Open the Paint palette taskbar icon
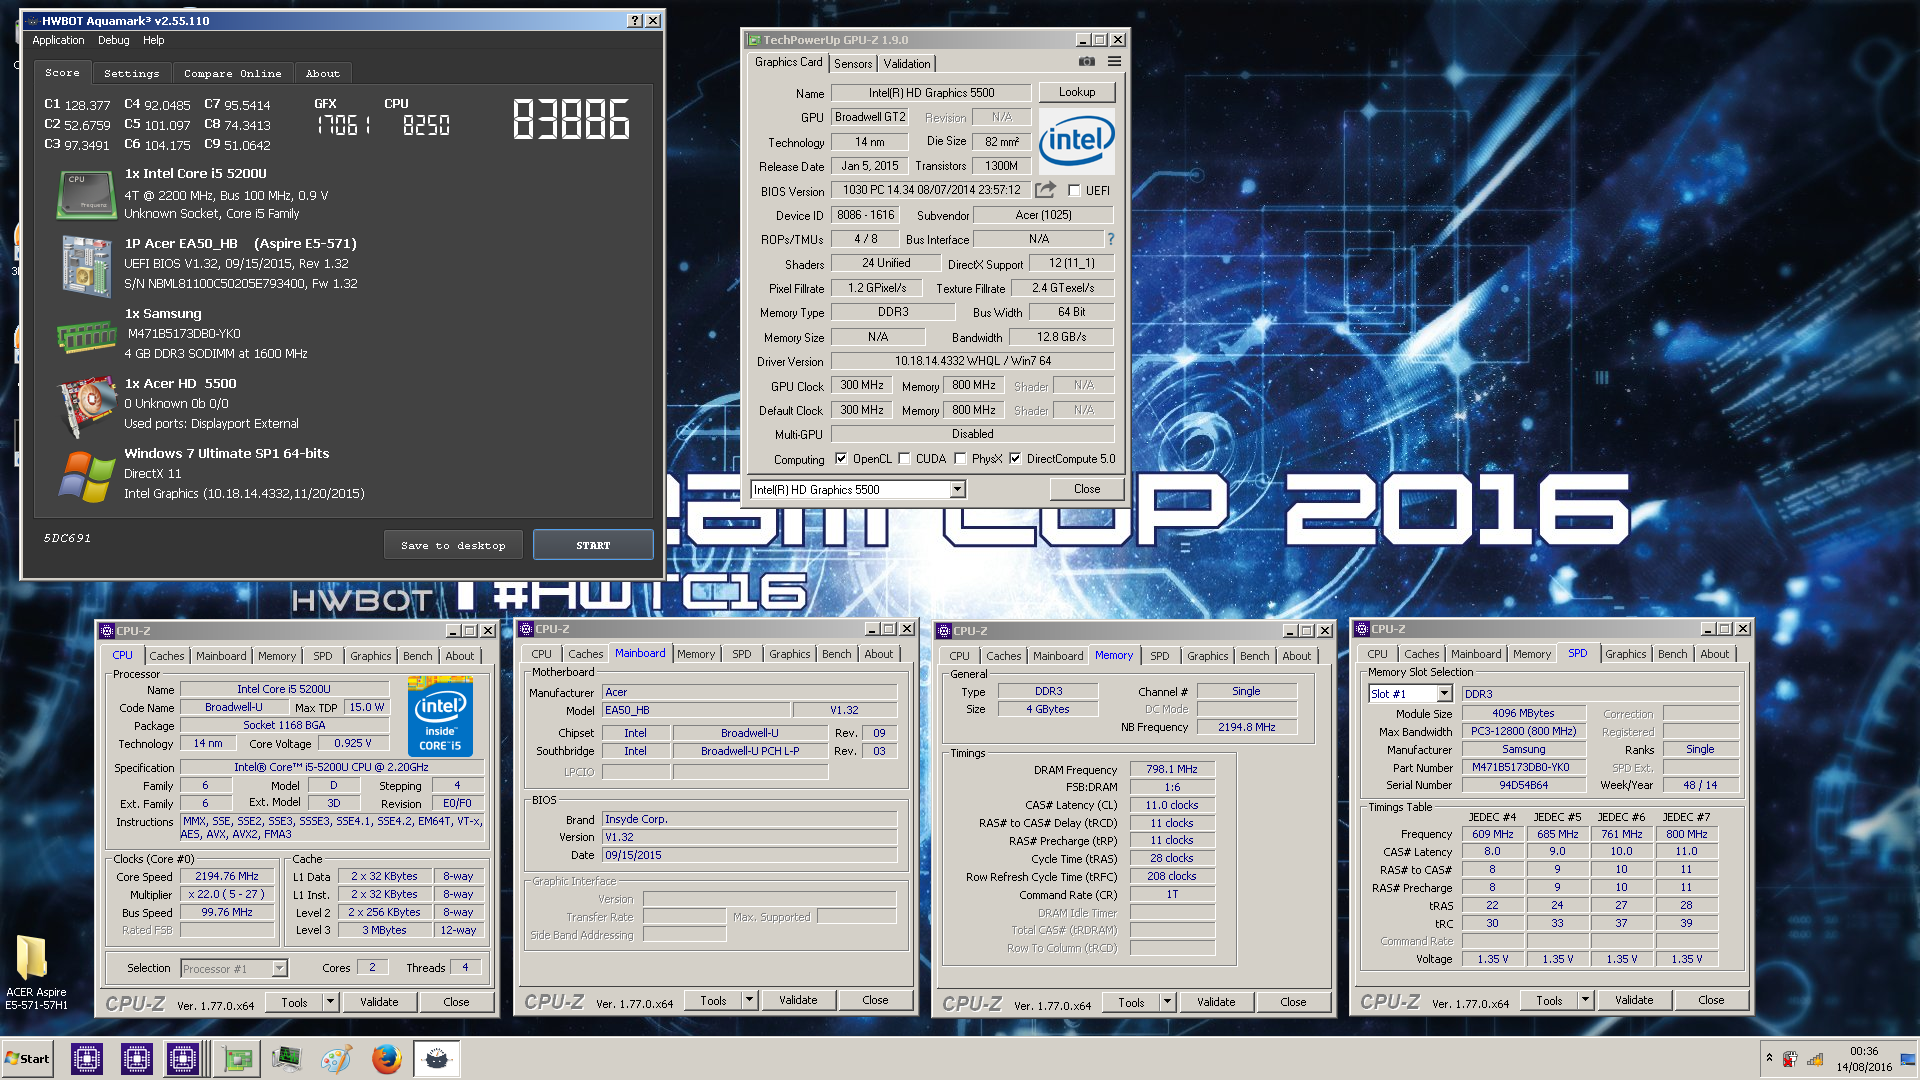Viewport: 1920px width, 1080px height. 336,1058
